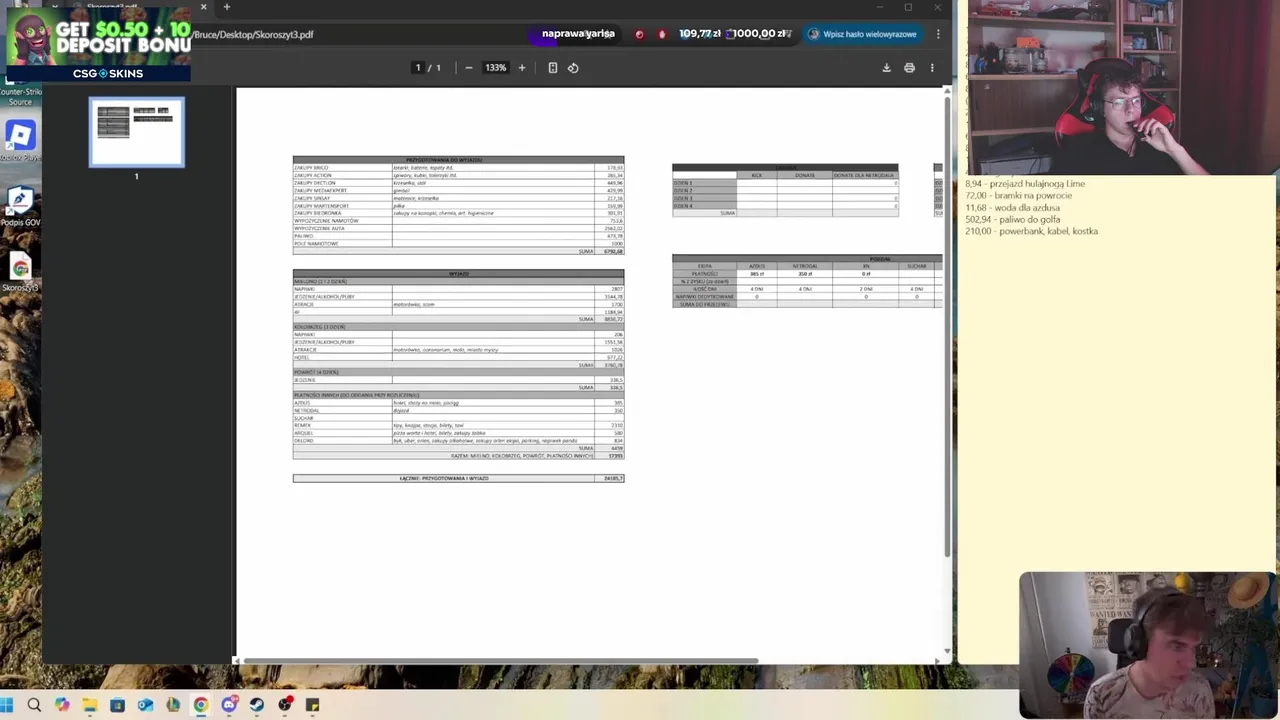The width and height of the screenshot is (1280, 720).
Task: Click the 'ZAKUPY BIEDRONKA' row label
Action: coord(318,213)
